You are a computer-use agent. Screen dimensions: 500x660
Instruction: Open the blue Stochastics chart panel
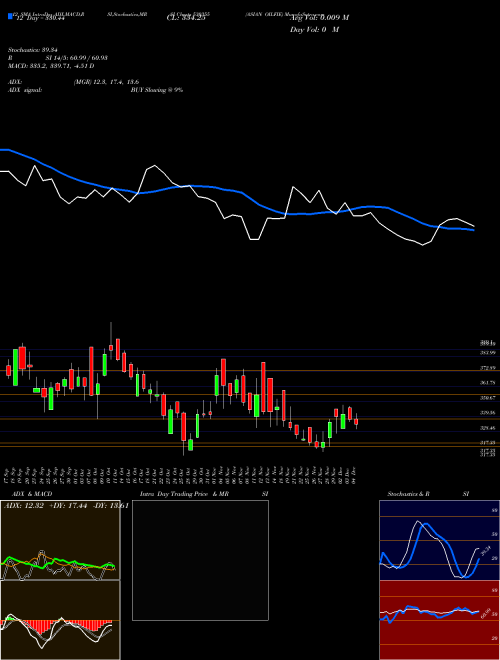[x=439, y=540]
